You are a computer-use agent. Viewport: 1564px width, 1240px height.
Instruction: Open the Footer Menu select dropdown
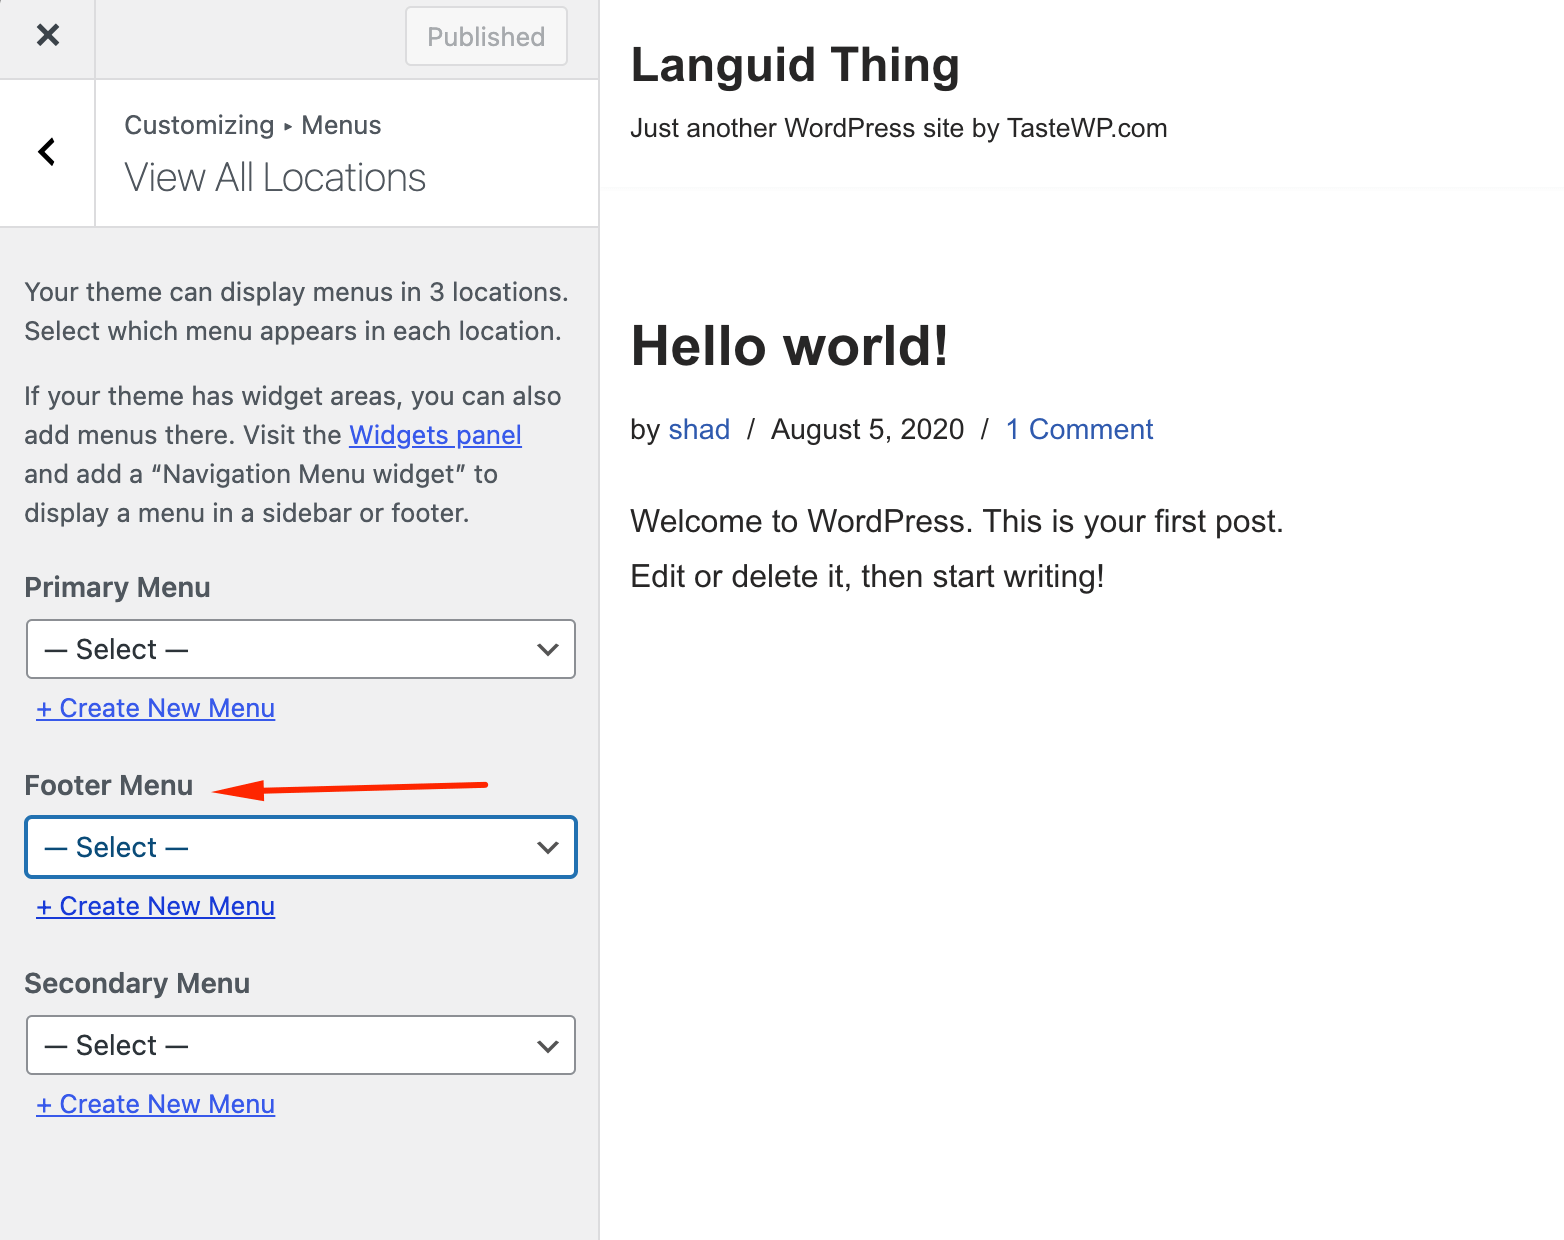pyautogui.click(x=300, y=847)
